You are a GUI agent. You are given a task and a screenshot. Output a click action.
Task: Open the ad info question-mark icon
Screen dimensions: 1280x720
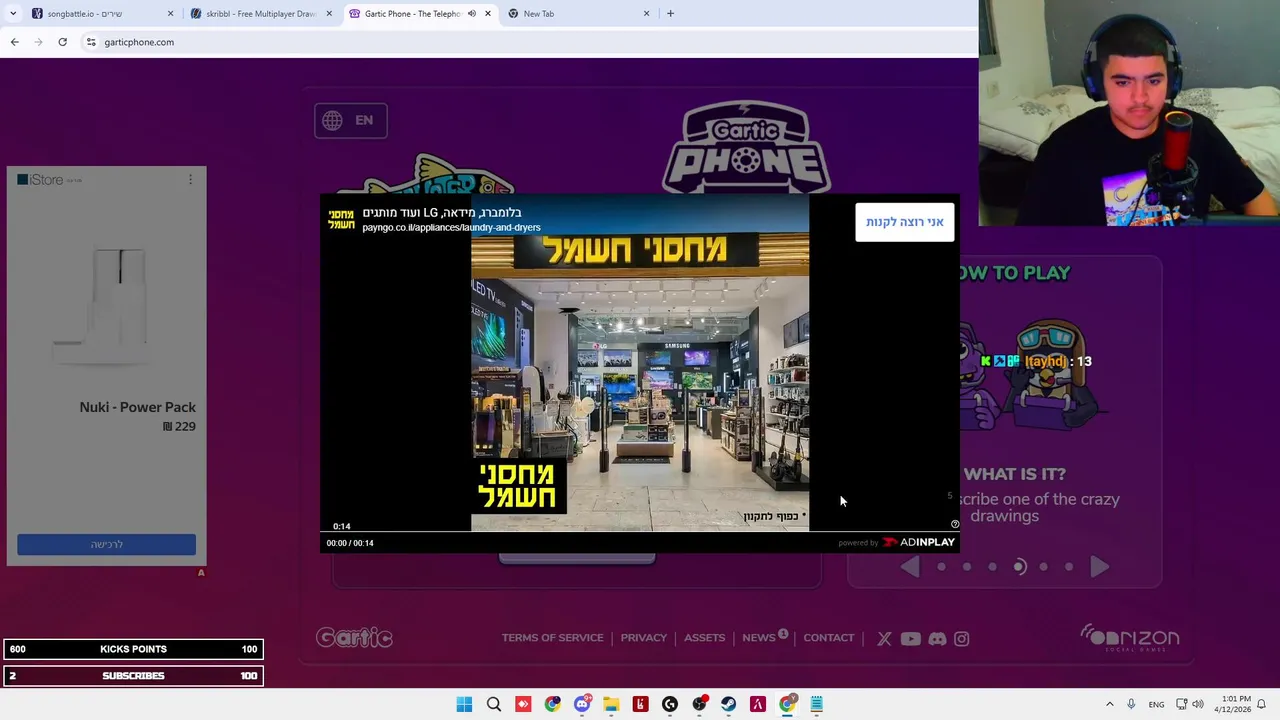tap(954, 524)
